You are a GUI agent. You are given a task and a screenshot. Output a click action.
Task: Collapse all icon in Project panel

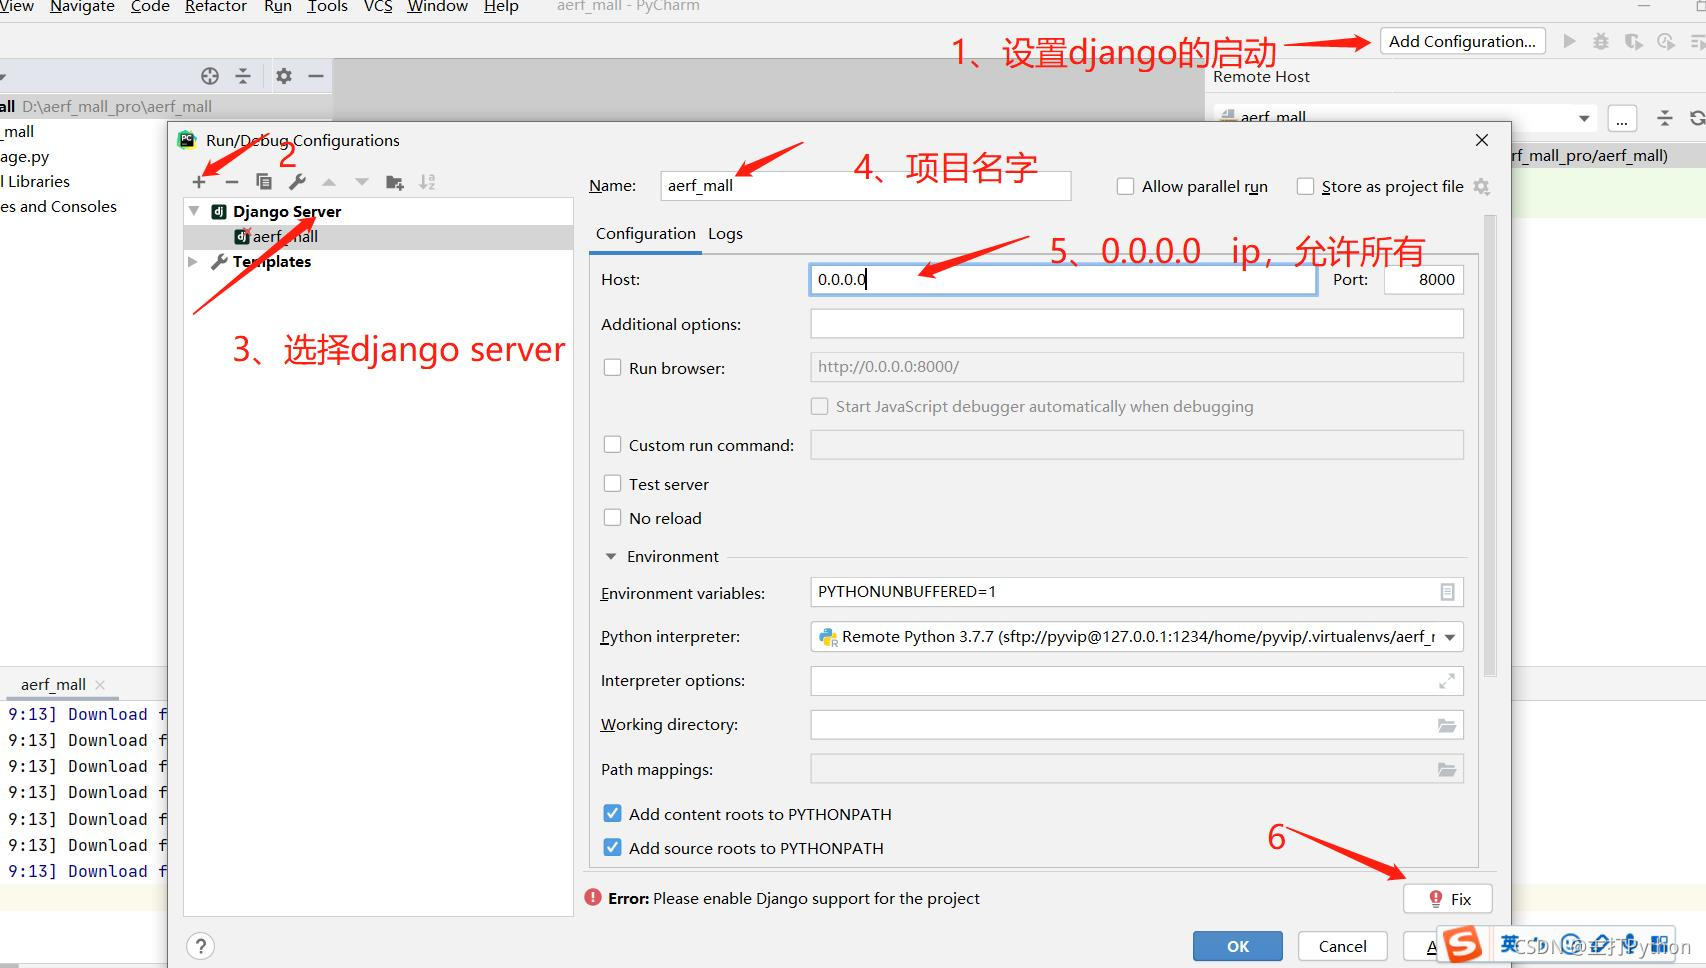tap(243, 76)
